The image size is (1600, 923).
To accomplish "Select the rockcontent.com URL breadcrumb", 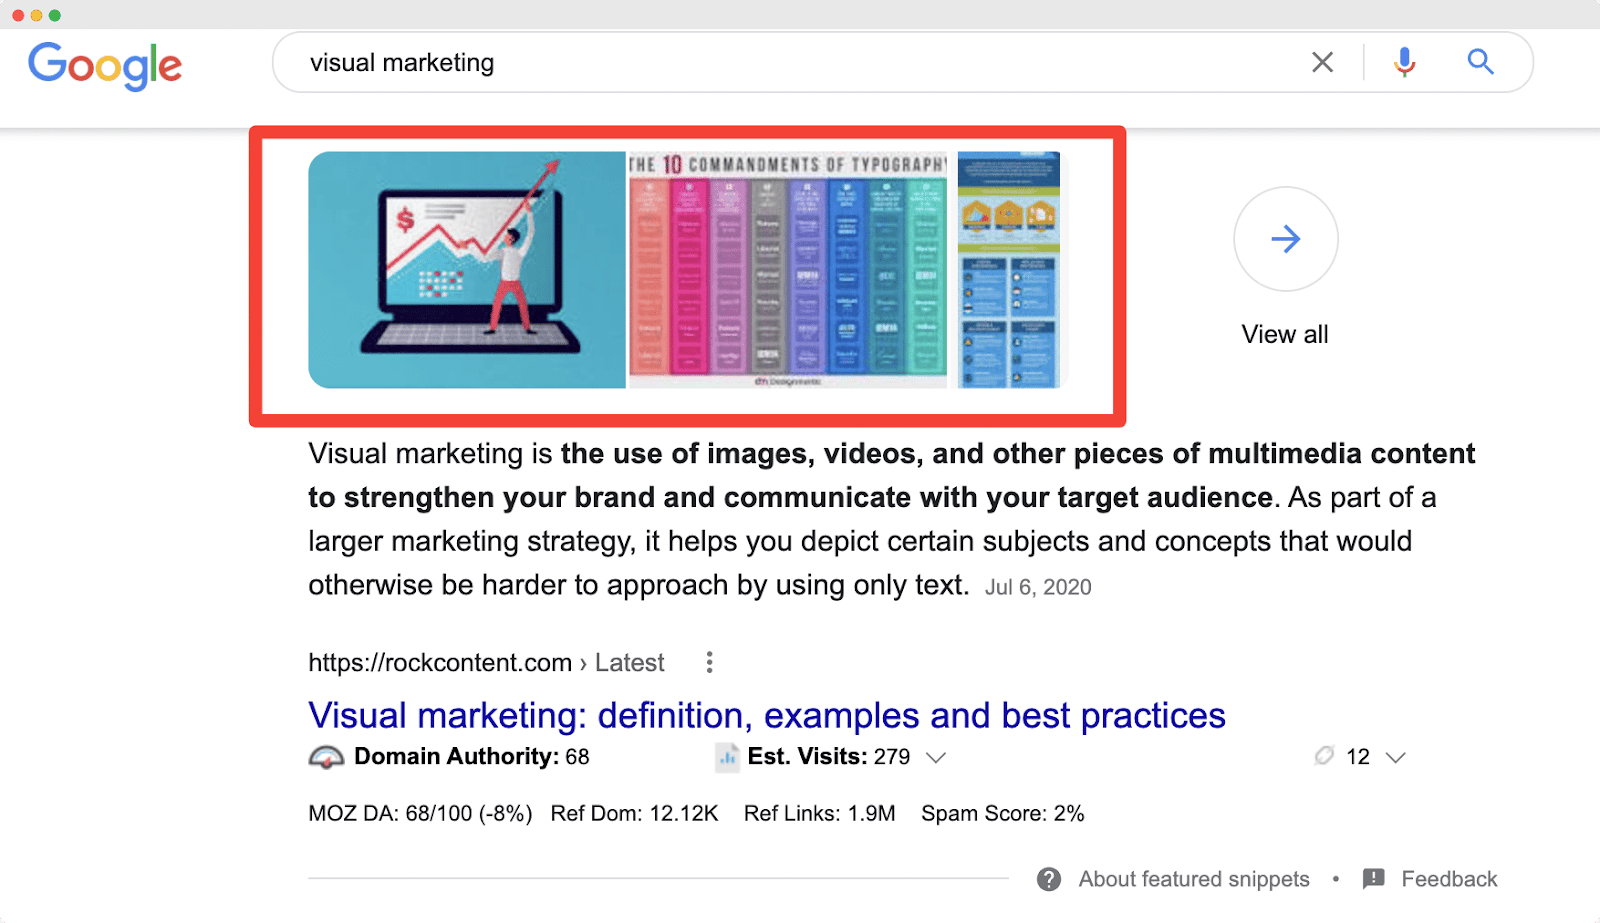I will click(x=440, y=662).
